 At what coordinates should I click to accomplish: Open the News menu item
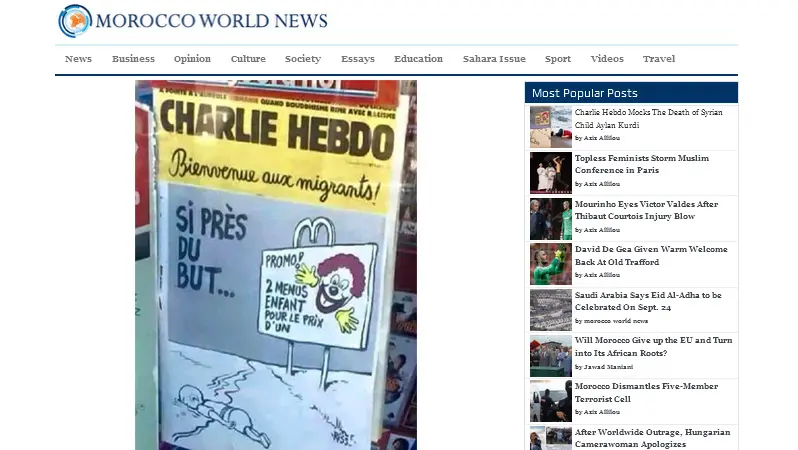tap(78, 59)
